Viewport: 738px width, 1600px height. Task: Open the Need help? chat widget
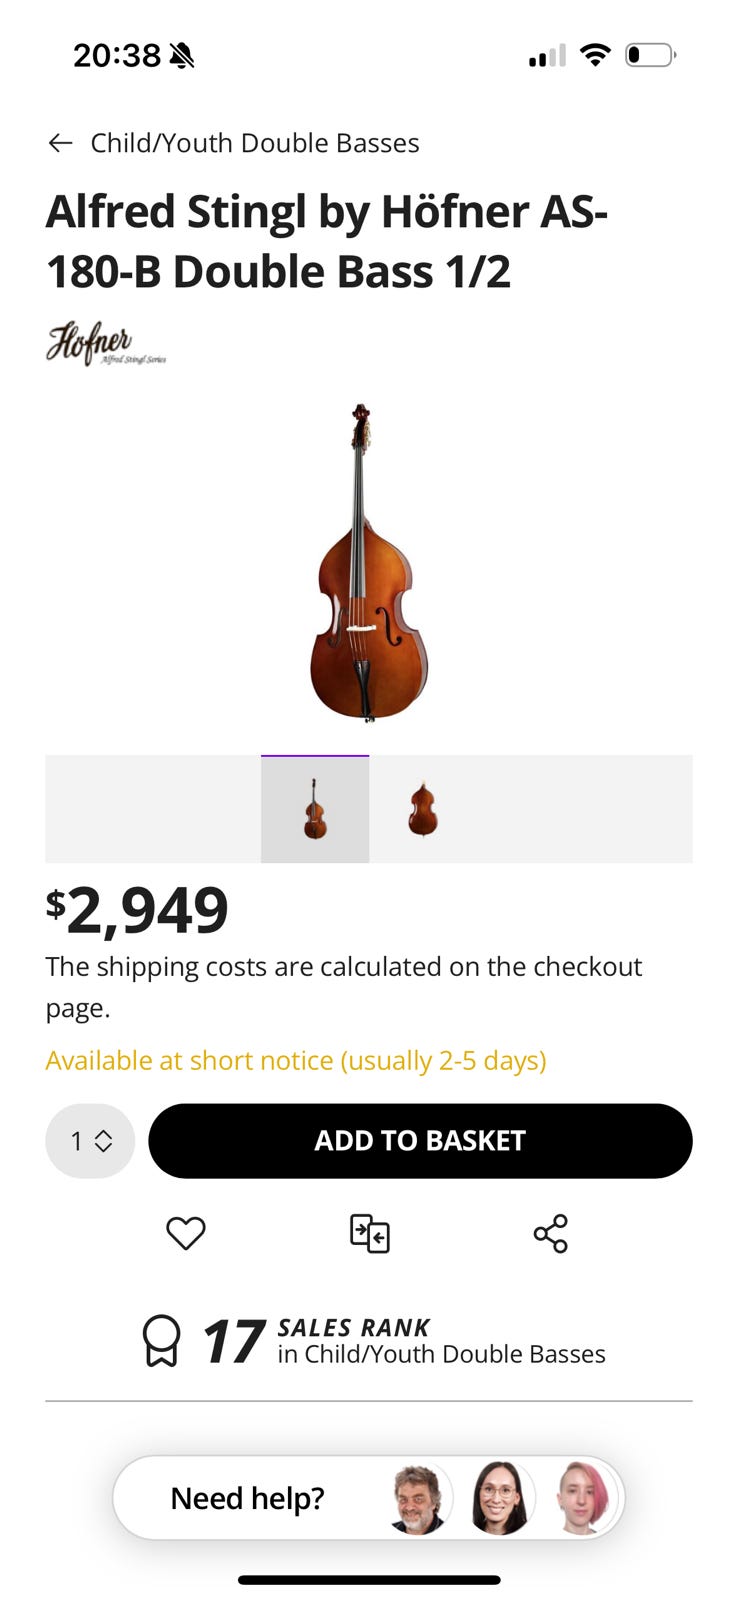coord(247,1498)
